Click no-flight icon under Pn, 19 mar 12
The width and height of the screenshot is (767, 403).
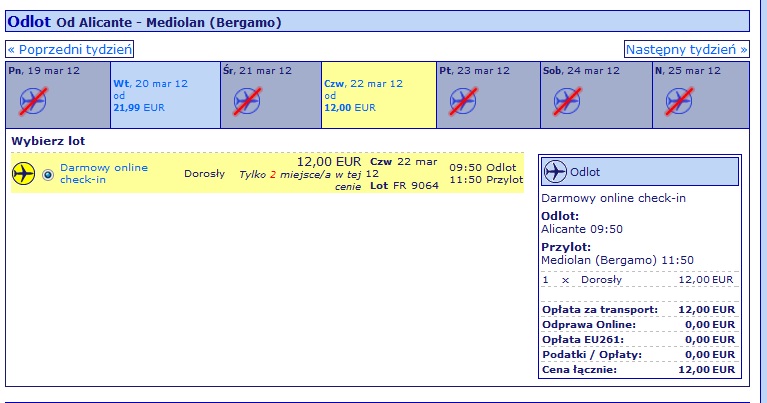pyautogui.click(x=33, y=101)
